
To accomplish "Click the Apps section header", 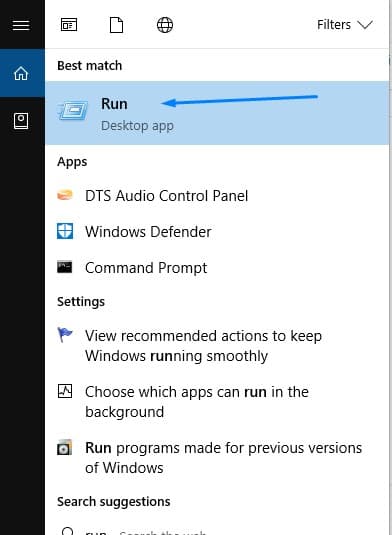I will (72, 162).
